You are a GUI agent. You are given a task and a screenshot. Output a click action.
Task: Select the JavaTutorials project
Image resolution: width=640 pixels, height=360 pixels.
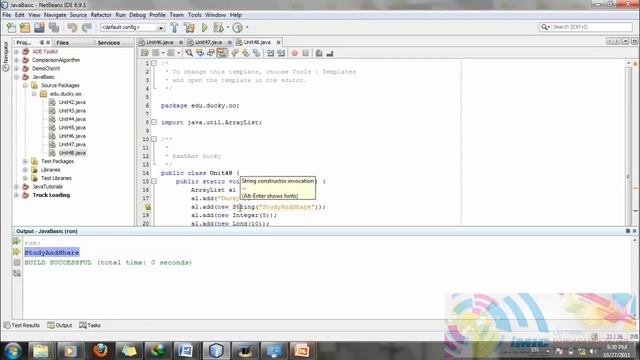coord(47,187)
